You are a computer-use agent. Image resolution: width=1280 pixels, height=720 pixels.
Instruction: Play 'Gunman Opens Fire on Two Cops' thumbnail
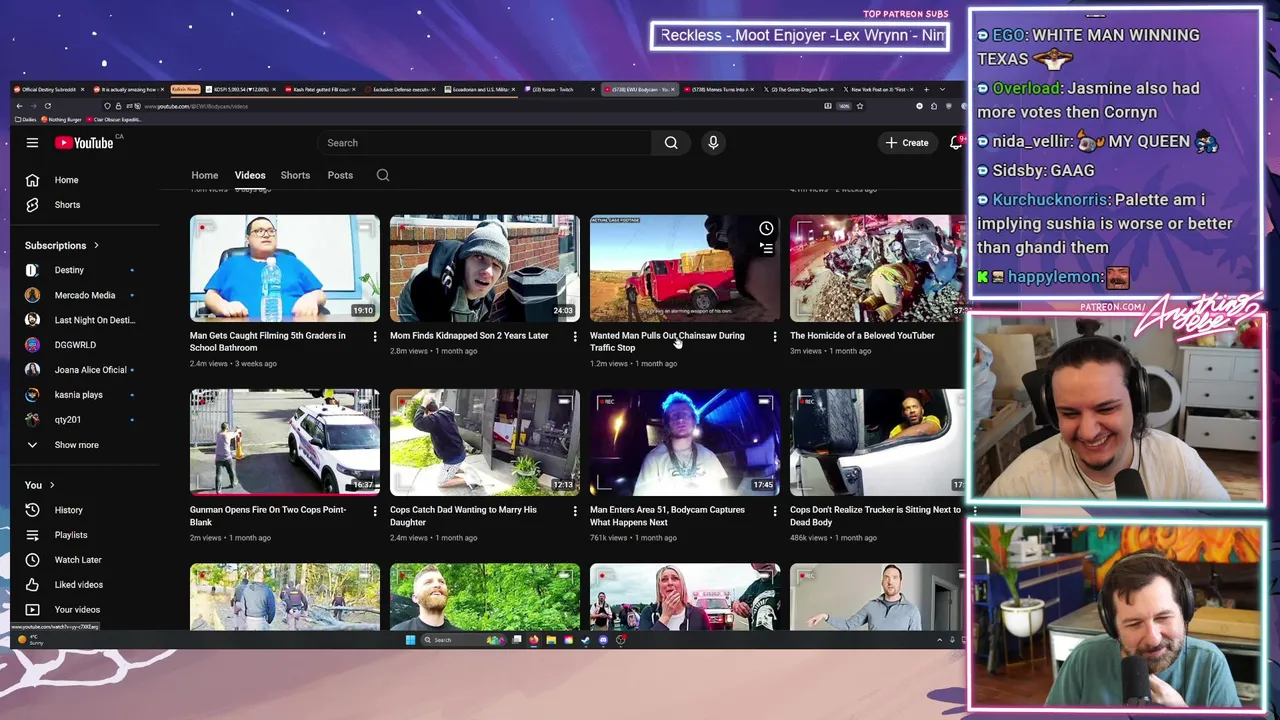285,442
